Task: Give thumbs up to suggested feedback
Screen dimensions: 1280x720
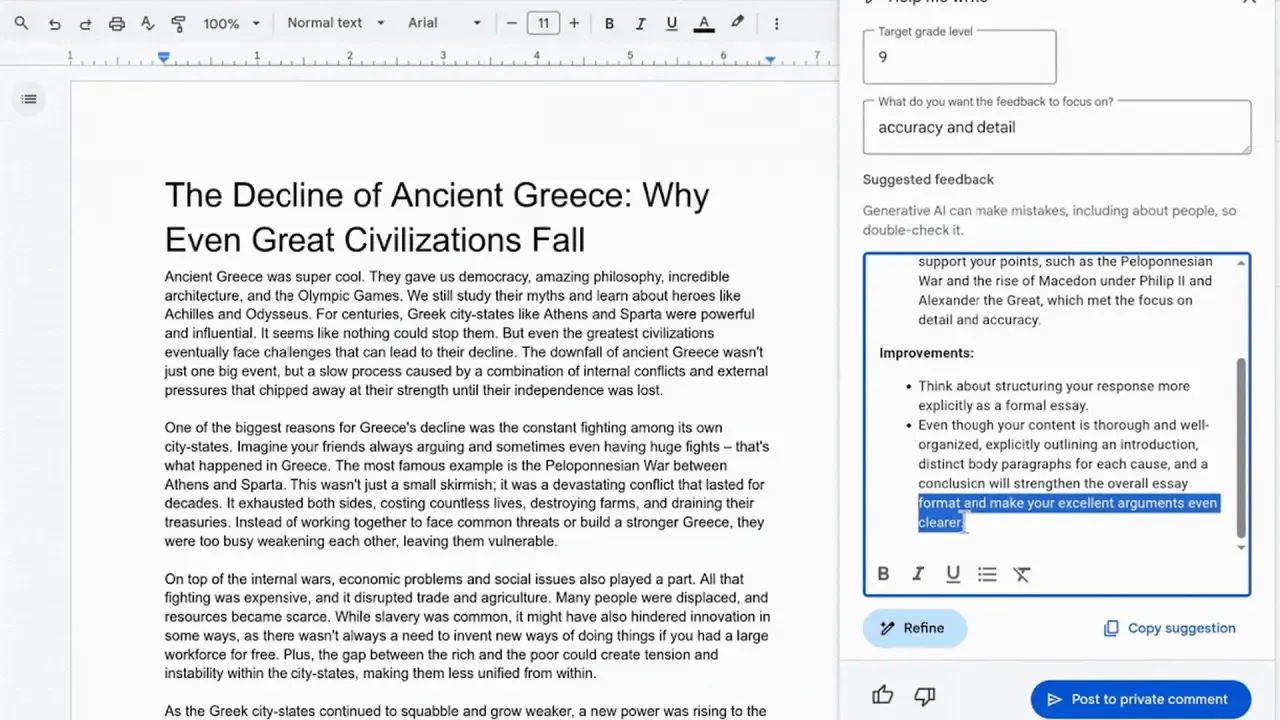Action: tap(882, 696)
